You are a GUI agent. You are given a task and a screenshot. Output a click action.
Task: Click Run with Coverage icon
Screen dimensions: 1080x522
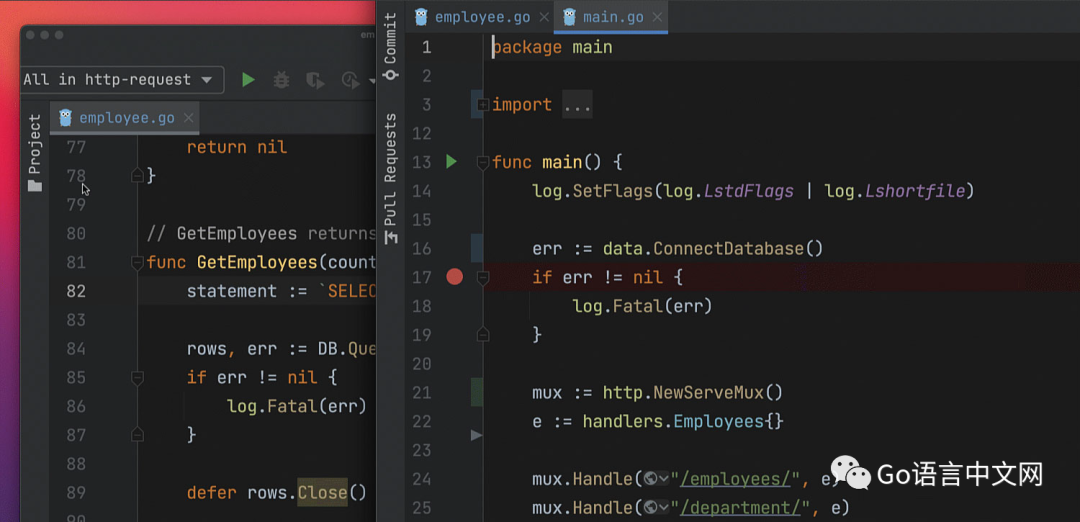click(315, 80)
